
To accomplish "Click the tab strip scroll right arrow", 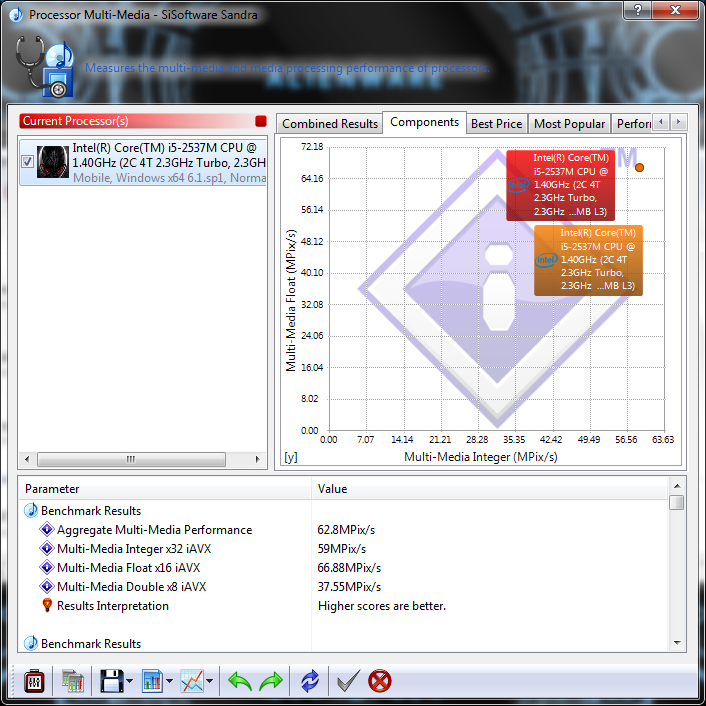I will point(679,122).
